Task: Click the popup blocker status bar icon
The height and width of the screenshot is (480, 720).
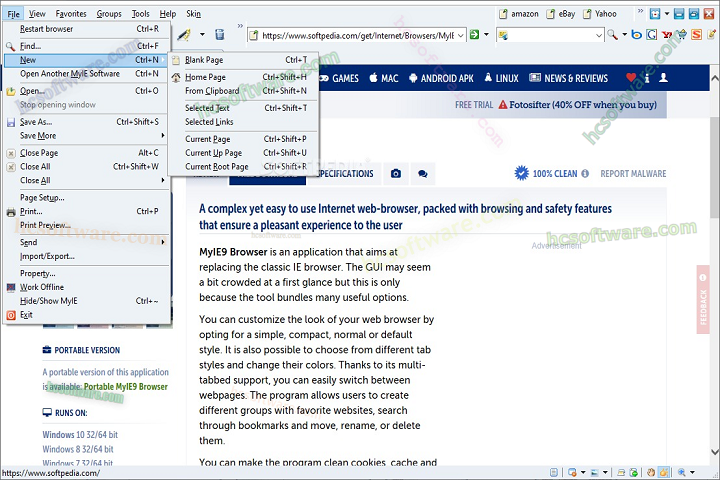Action: pyautogui.click(x=572, y=472)
